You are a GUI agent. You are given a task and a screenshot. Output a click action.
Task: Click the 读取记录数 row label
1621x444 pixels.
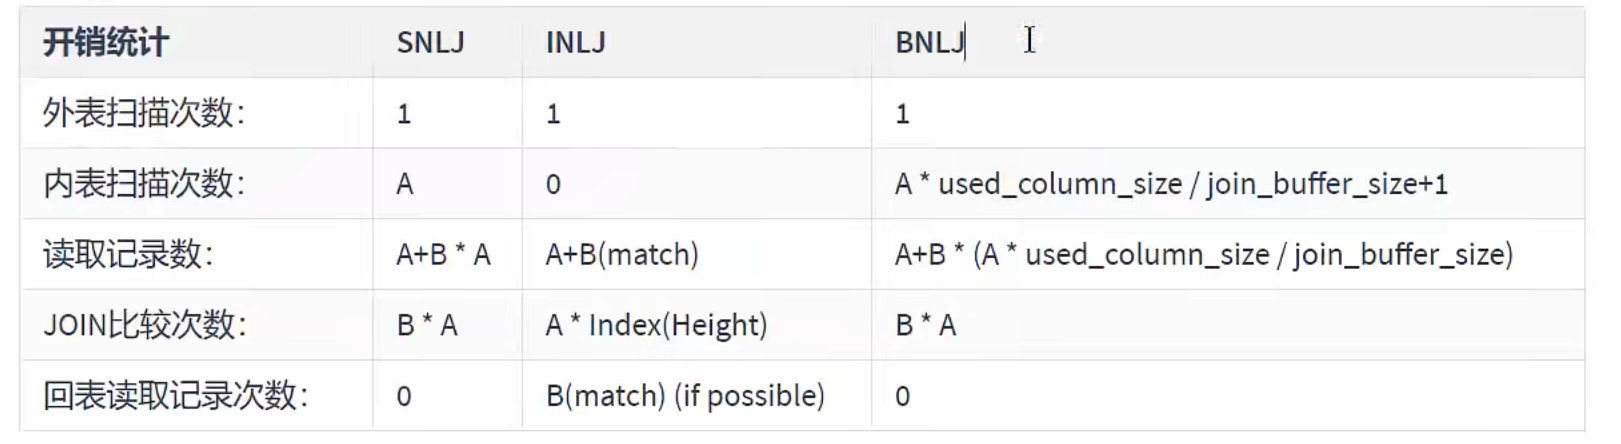pyautogui.click(x=128, y=255)
